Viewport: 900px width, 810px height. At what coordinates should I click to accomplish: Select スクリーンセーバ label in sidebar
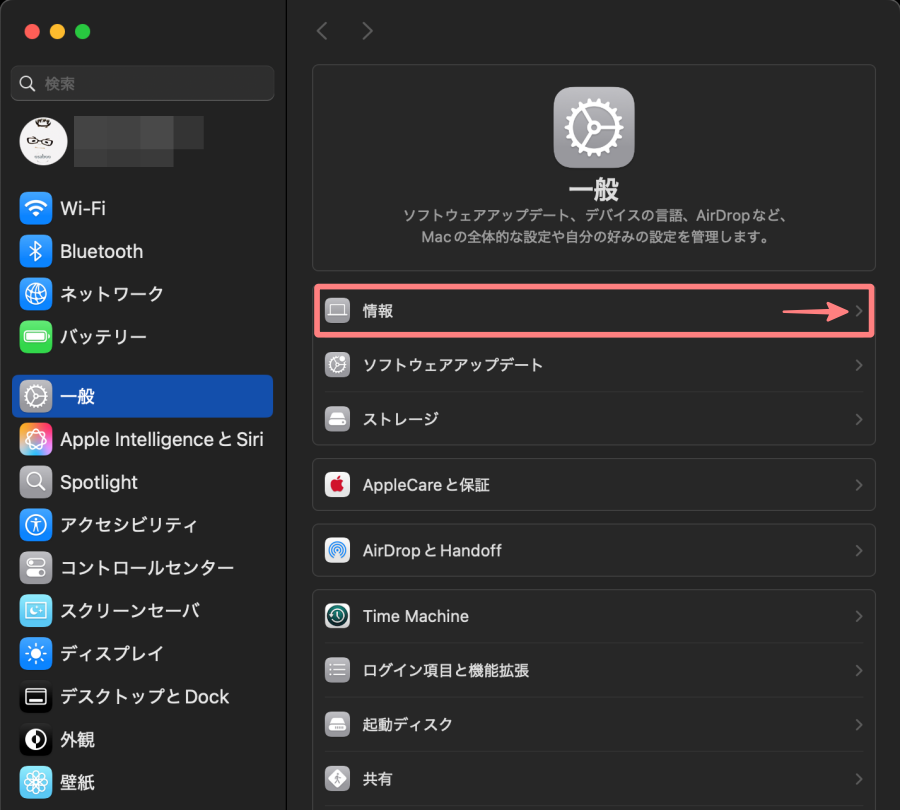(x=130, y=610)
